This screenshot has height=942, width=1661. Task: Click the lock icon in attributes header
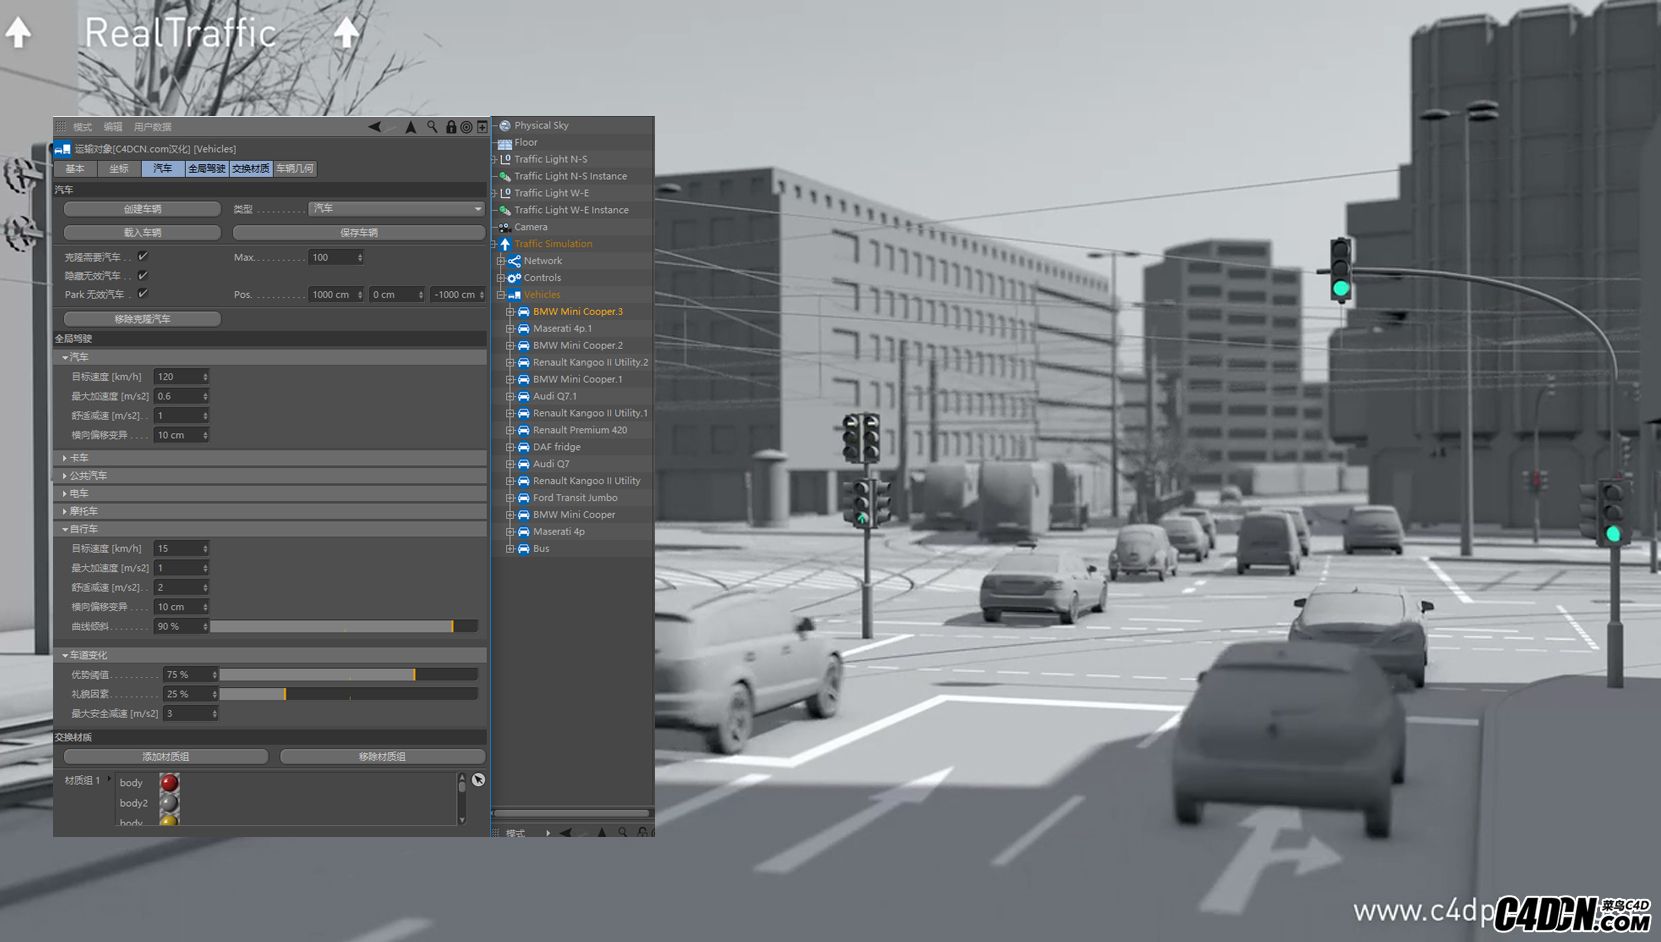(x=451, y=127)
